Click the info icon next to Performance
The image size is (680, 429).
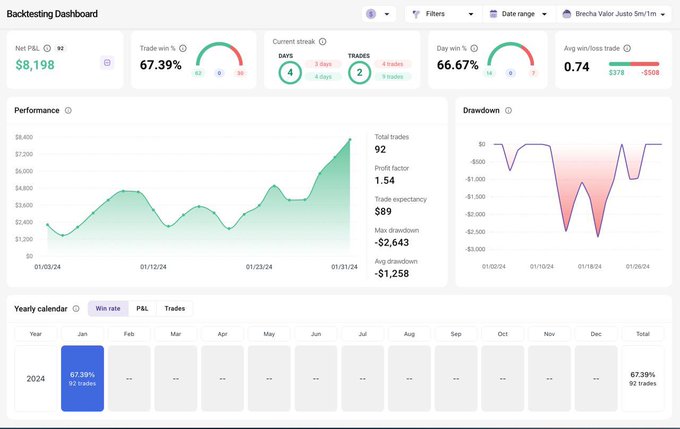[68, 111]
